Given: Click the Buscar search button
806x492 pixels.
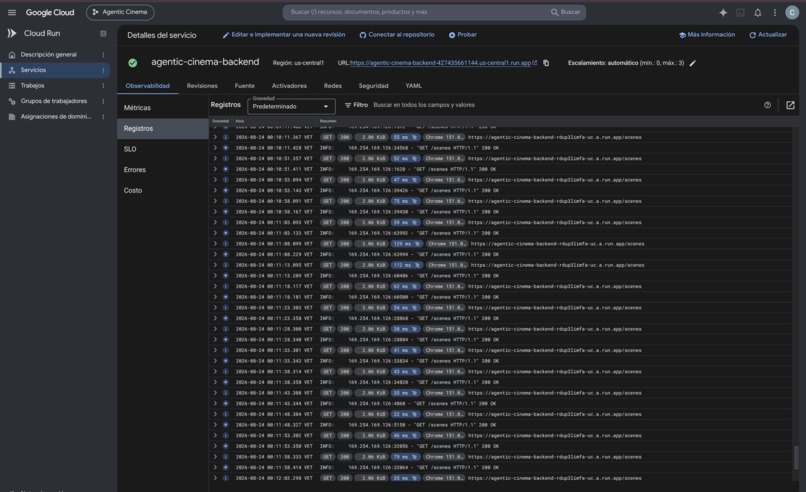Looking at the screenshot, I should click(x=565, y=12).
